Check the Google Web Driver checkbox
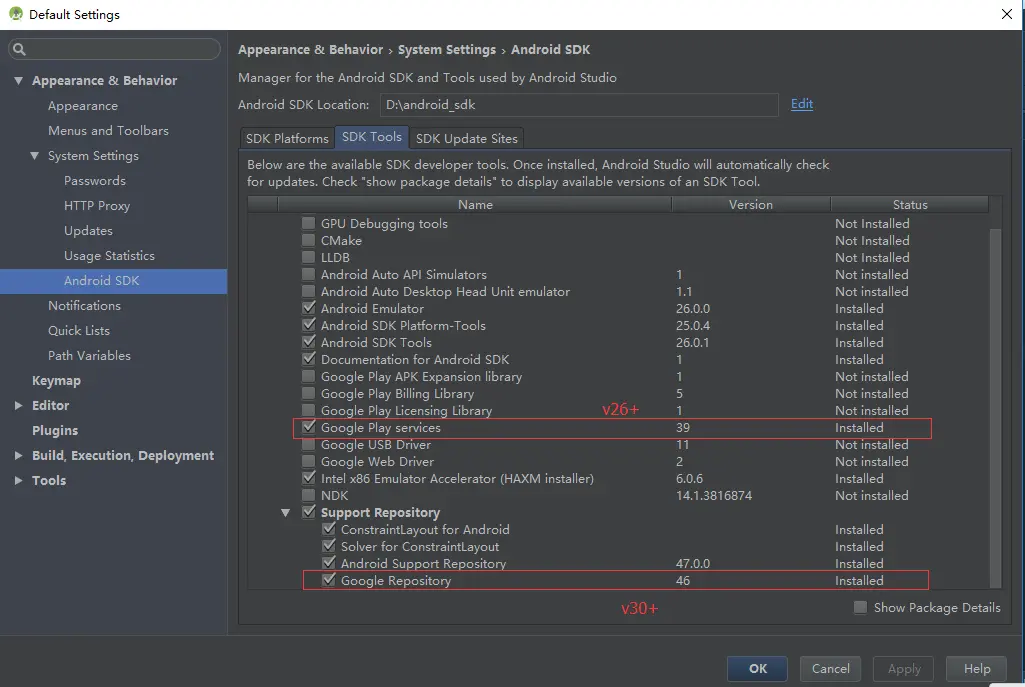 pyautogui.click(x=309, y=461)
